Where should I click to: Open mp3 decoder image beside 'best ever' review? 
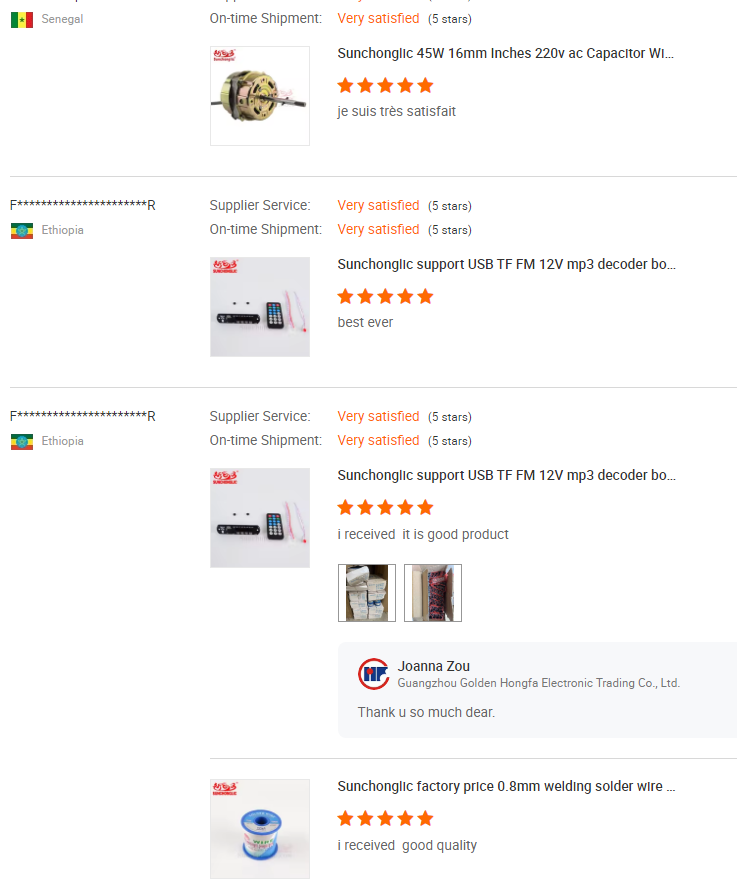pyautogui.click(x=260, y=307)
